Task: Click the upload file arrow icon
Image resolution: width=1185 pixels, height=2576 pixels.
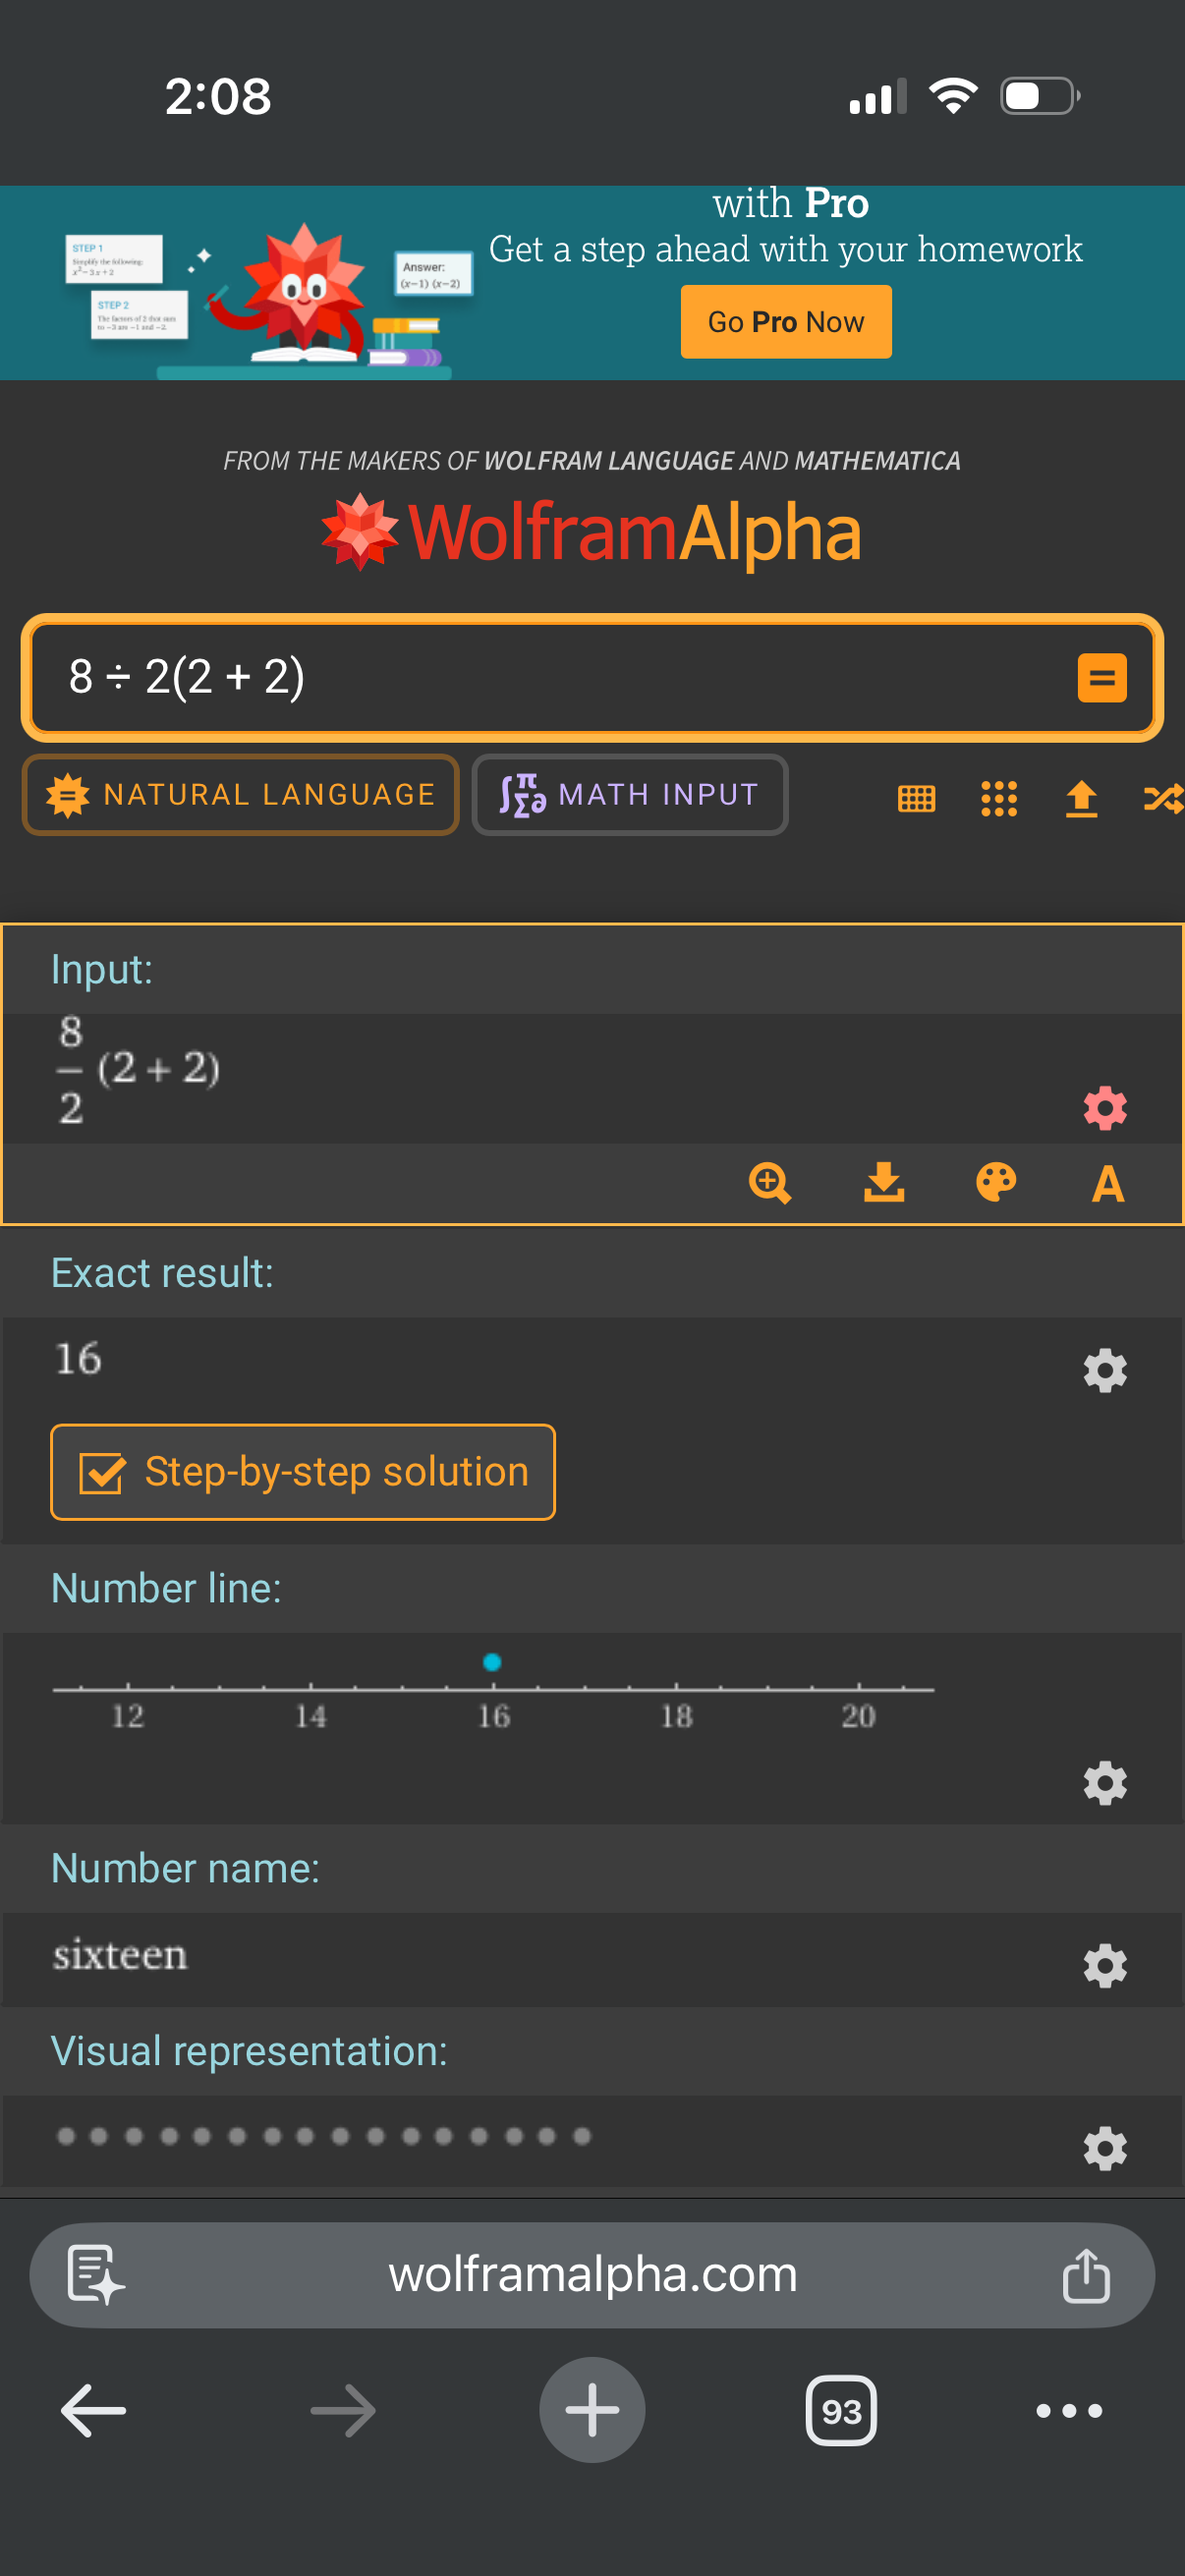Action: tap(1081, 798)
